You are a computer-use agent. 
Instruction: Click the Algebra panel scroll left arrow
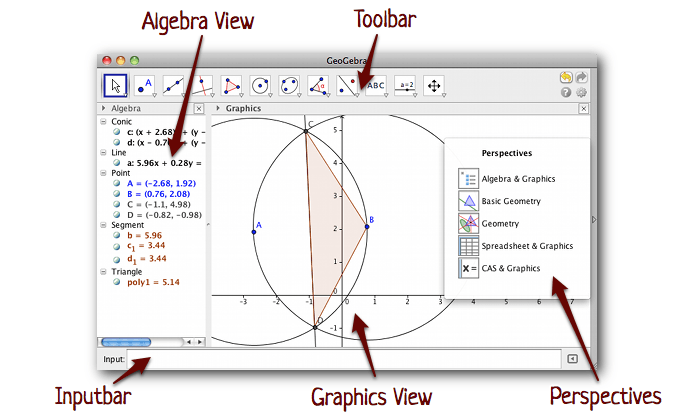point(189,342)
